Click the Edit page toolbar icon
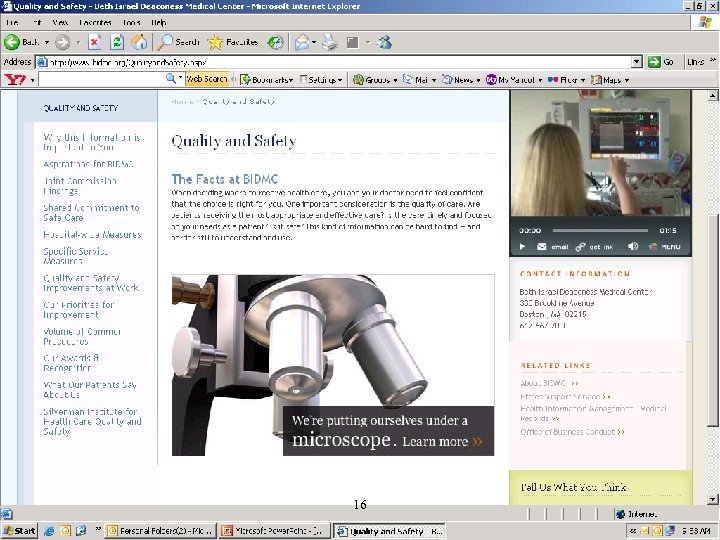The width and height of the screenshot is (720, 540). [353, 43]
